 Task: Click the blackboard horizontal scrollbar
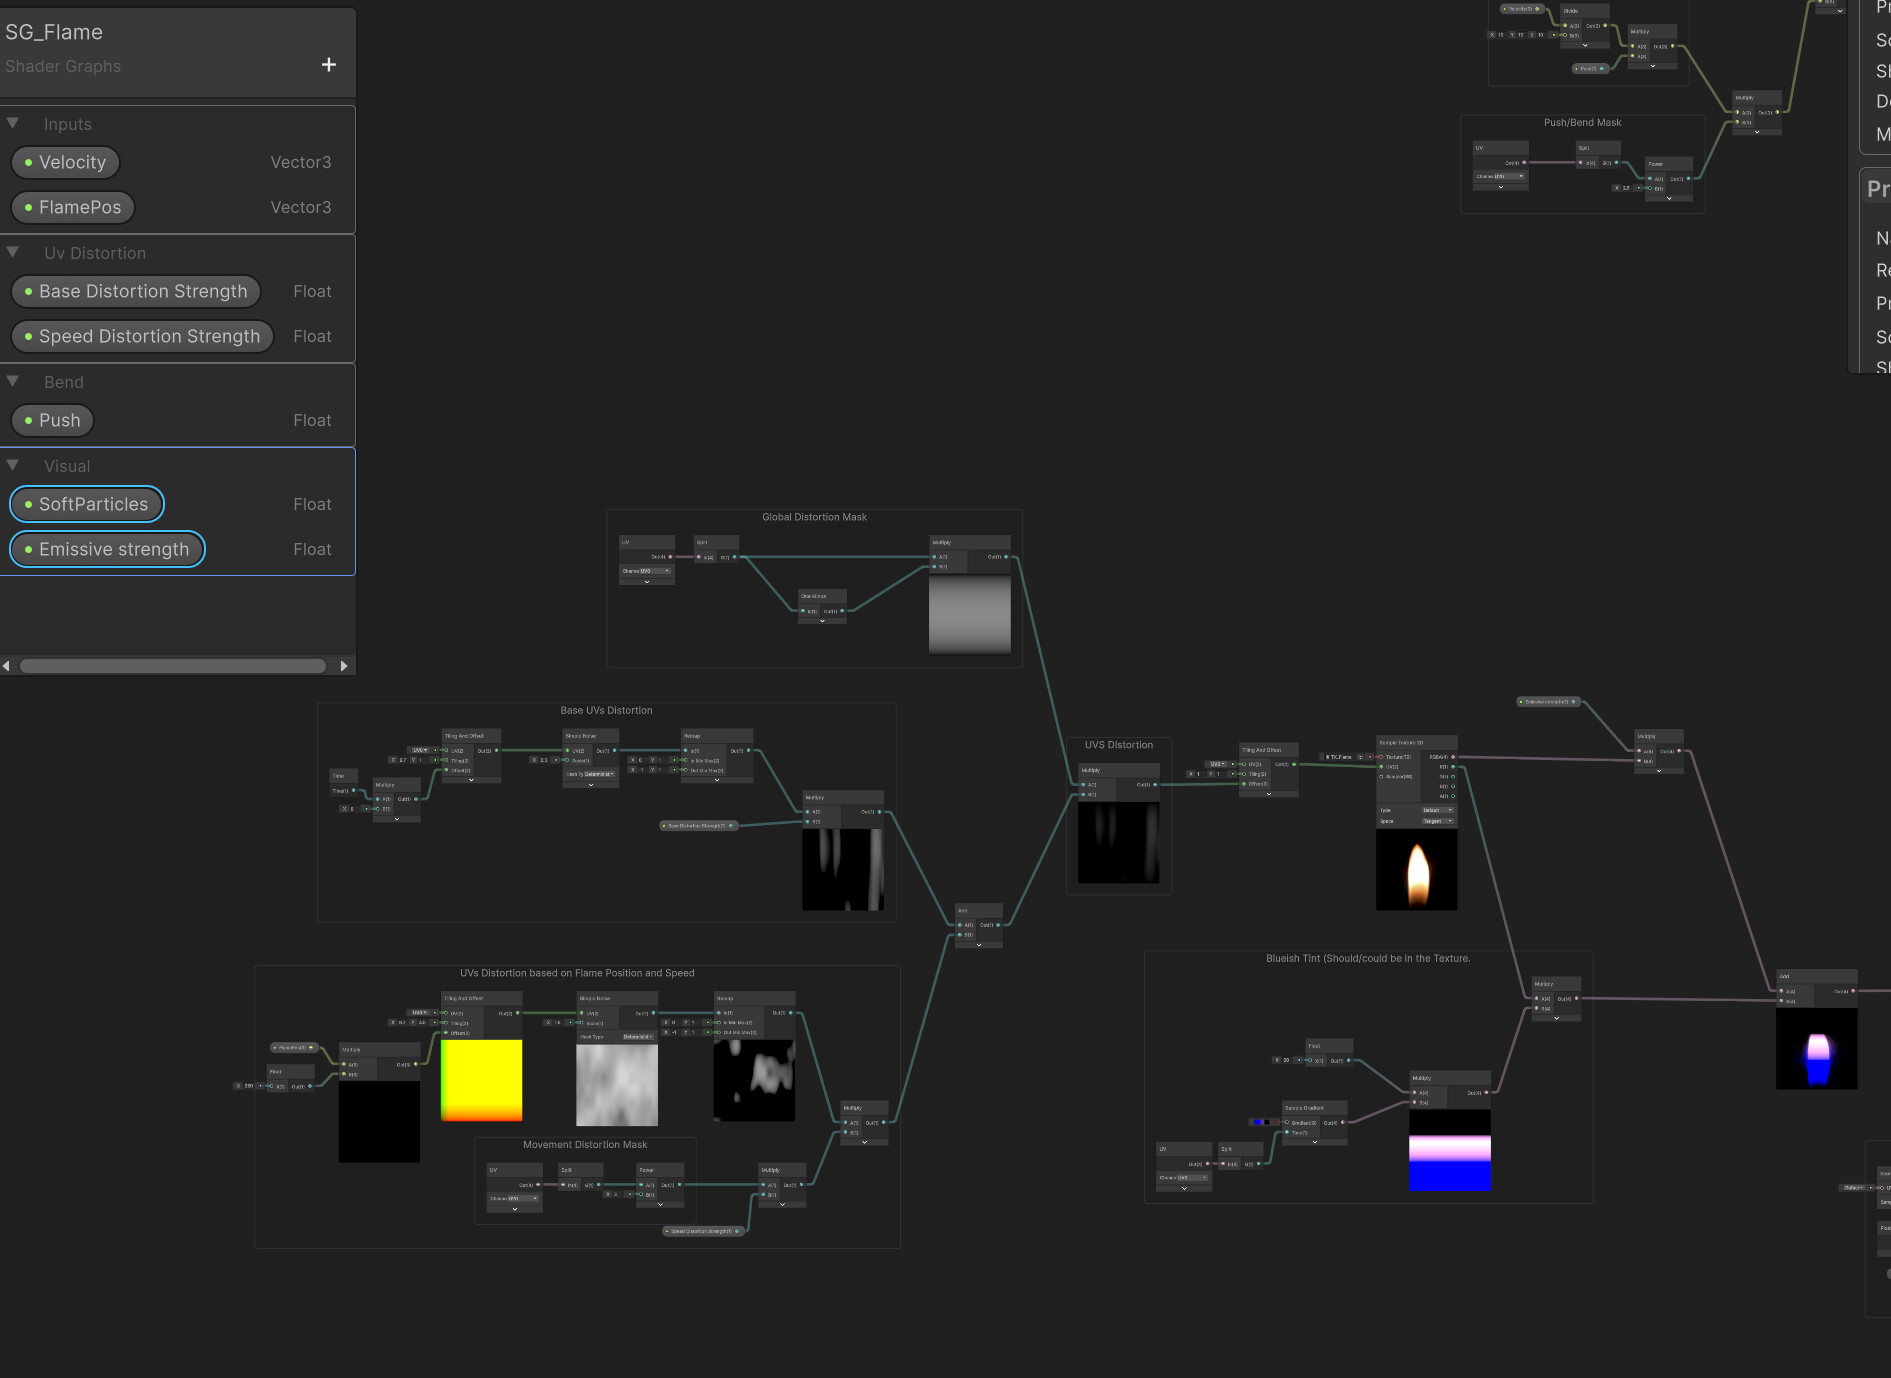170,665
